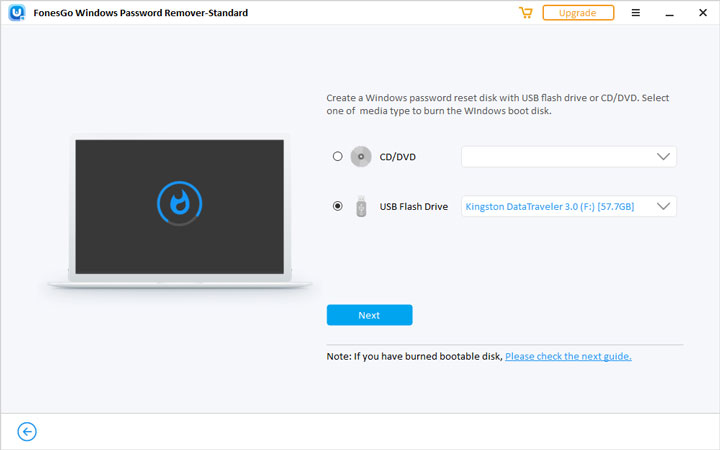The image size is (720, 450).
Task: Close the FonesGo window
Action: (703, 13)
